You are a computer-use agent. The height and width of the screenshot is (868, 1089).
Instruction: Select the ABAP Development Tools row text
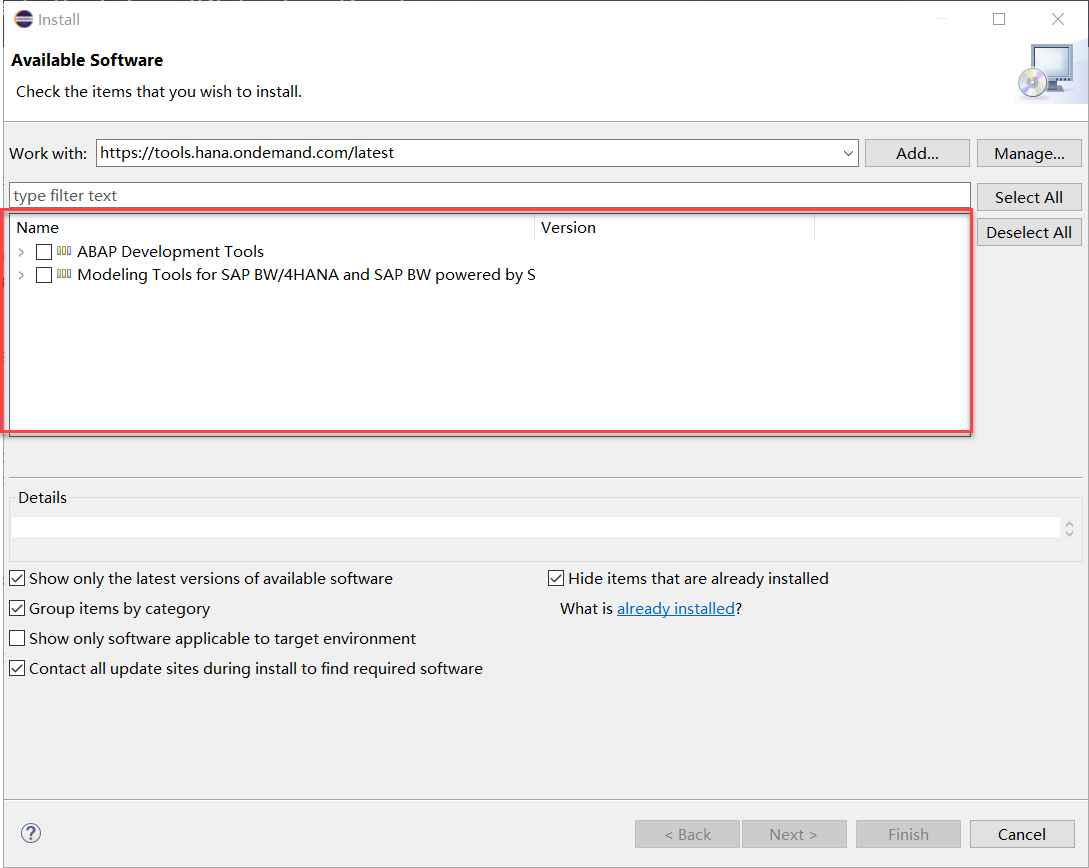170,251
